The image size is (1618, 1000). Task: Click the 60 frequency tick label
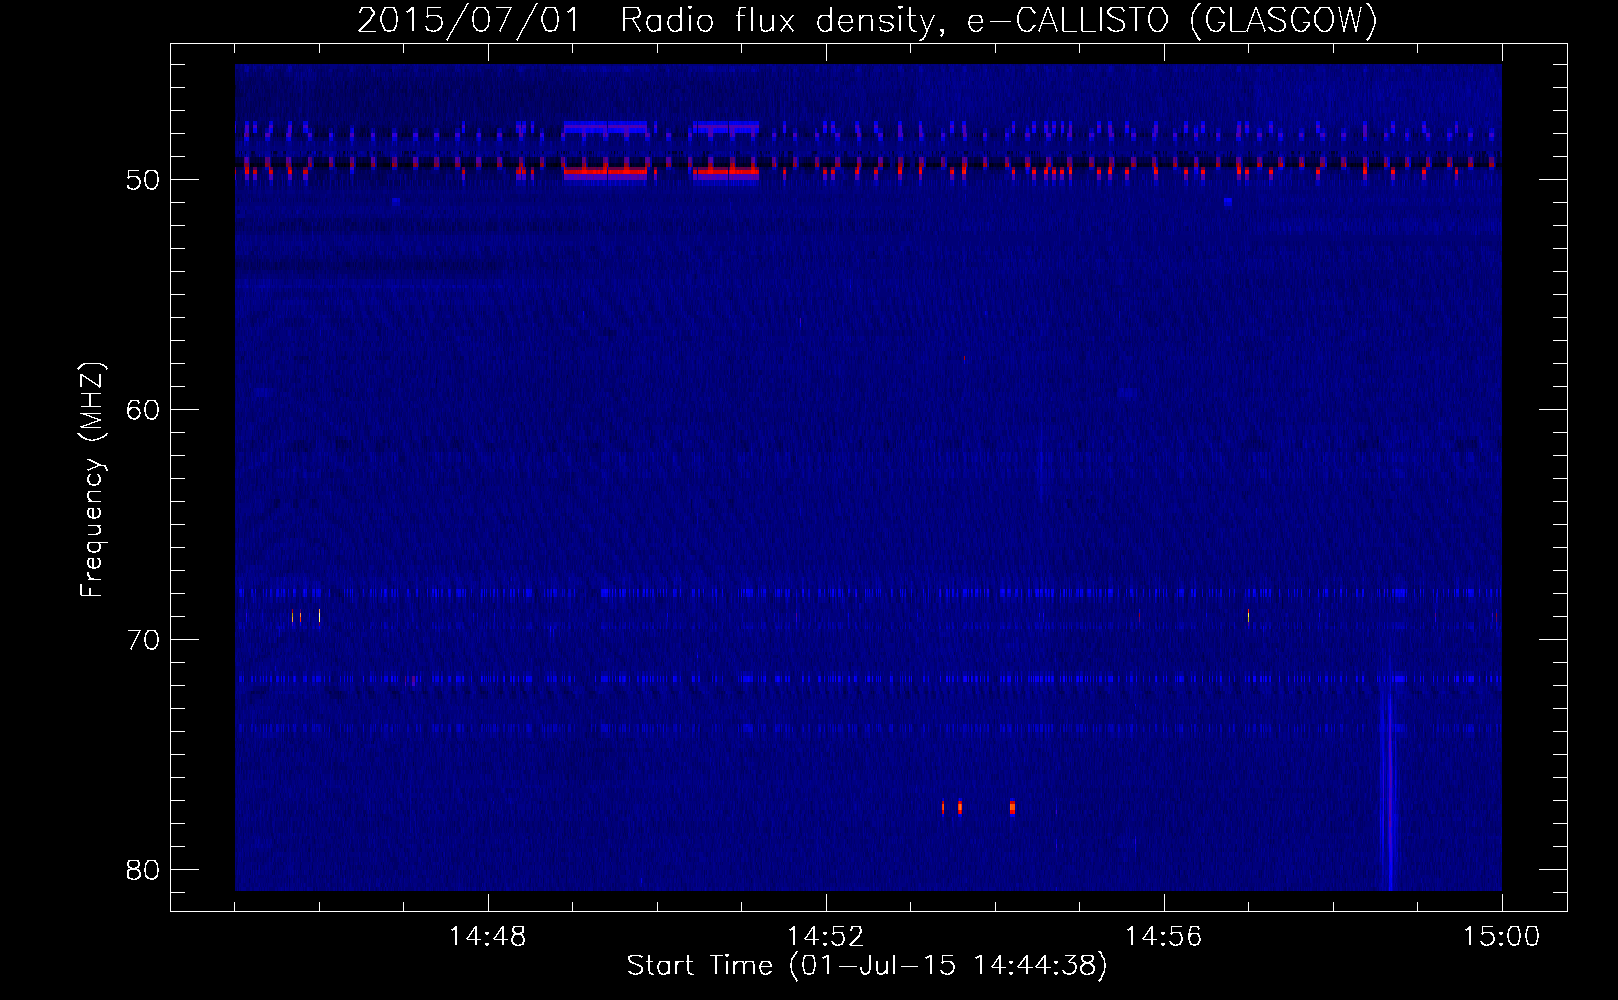[x=144, y=410]
